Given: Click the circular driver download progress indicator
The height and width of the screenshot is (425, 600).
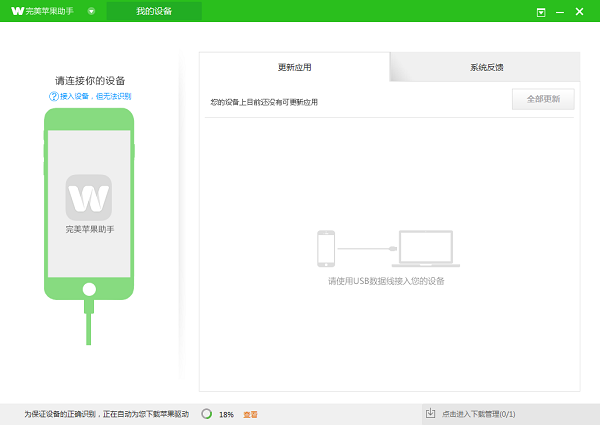Looking at the screenshot, I should 207,414.
